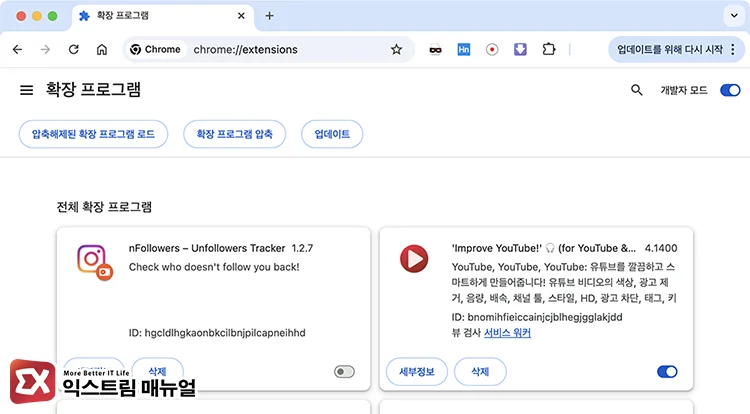Click the 전체 확장 프로그램 heading
Image resolution: width=750 pixels, height=414 pixels.
104,207
